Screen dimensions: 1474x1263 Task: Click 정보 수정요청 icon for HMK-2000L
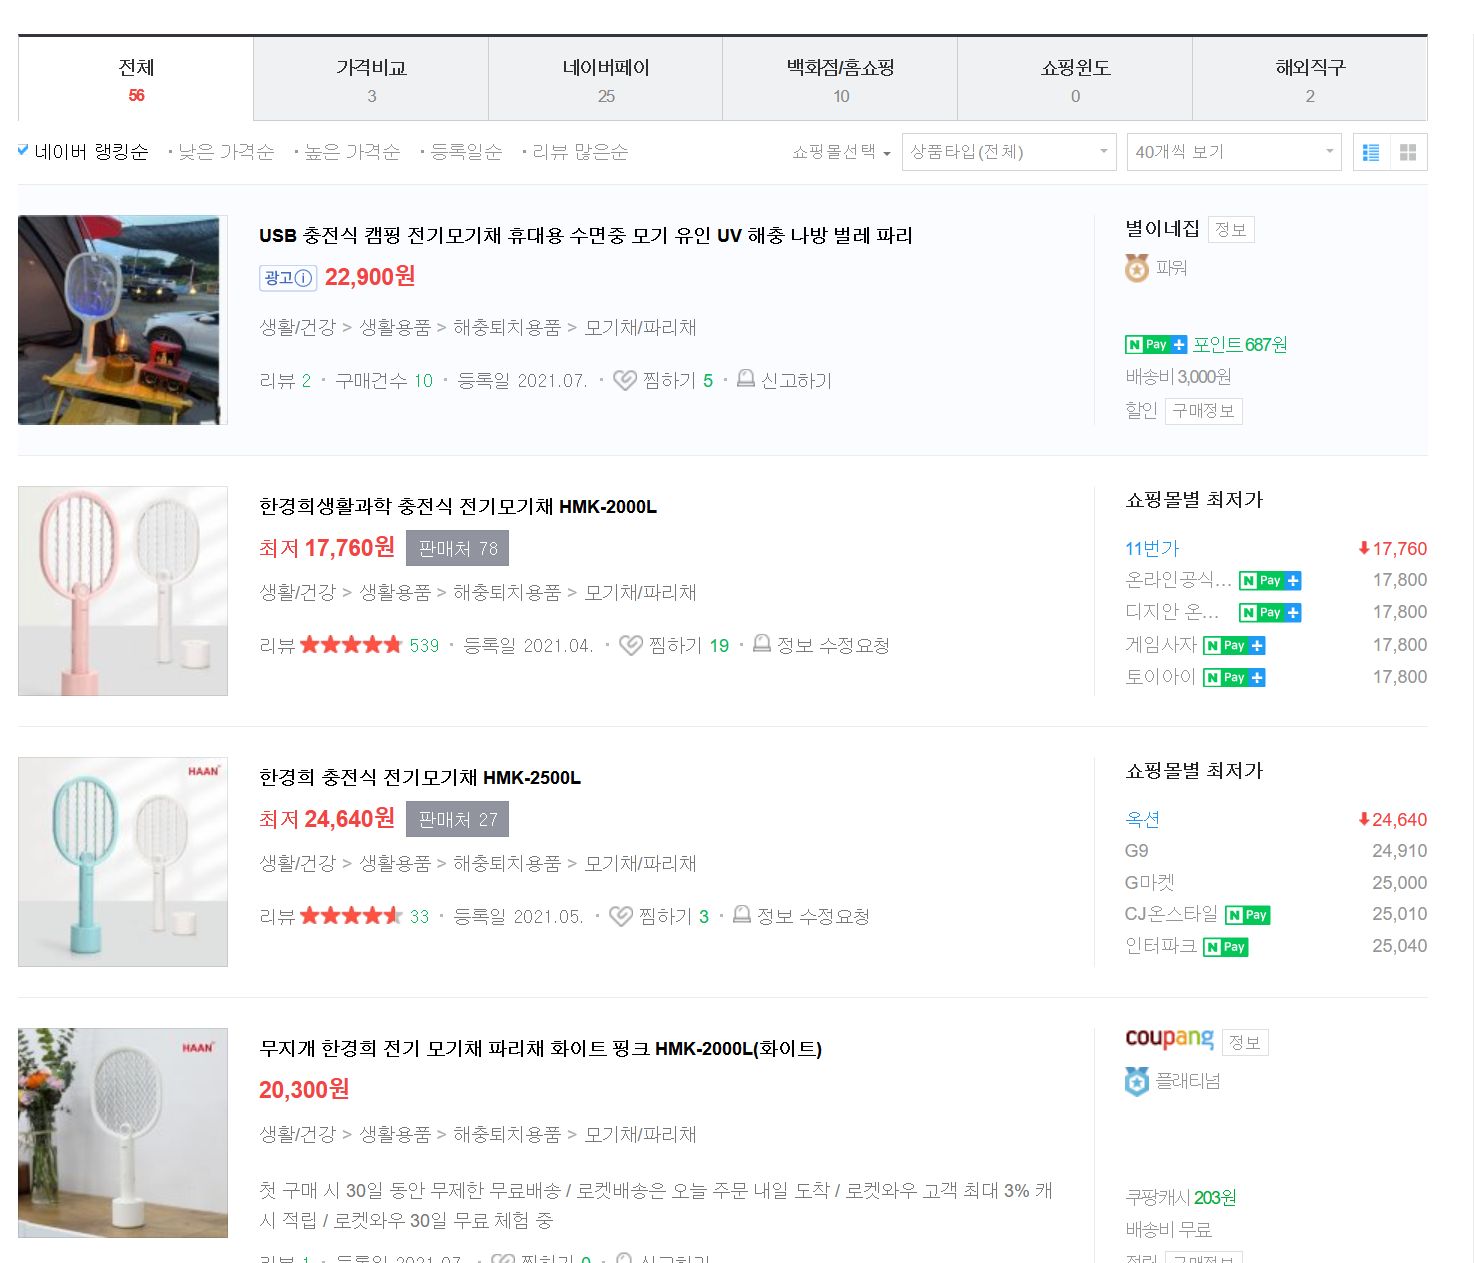(762, 644)
